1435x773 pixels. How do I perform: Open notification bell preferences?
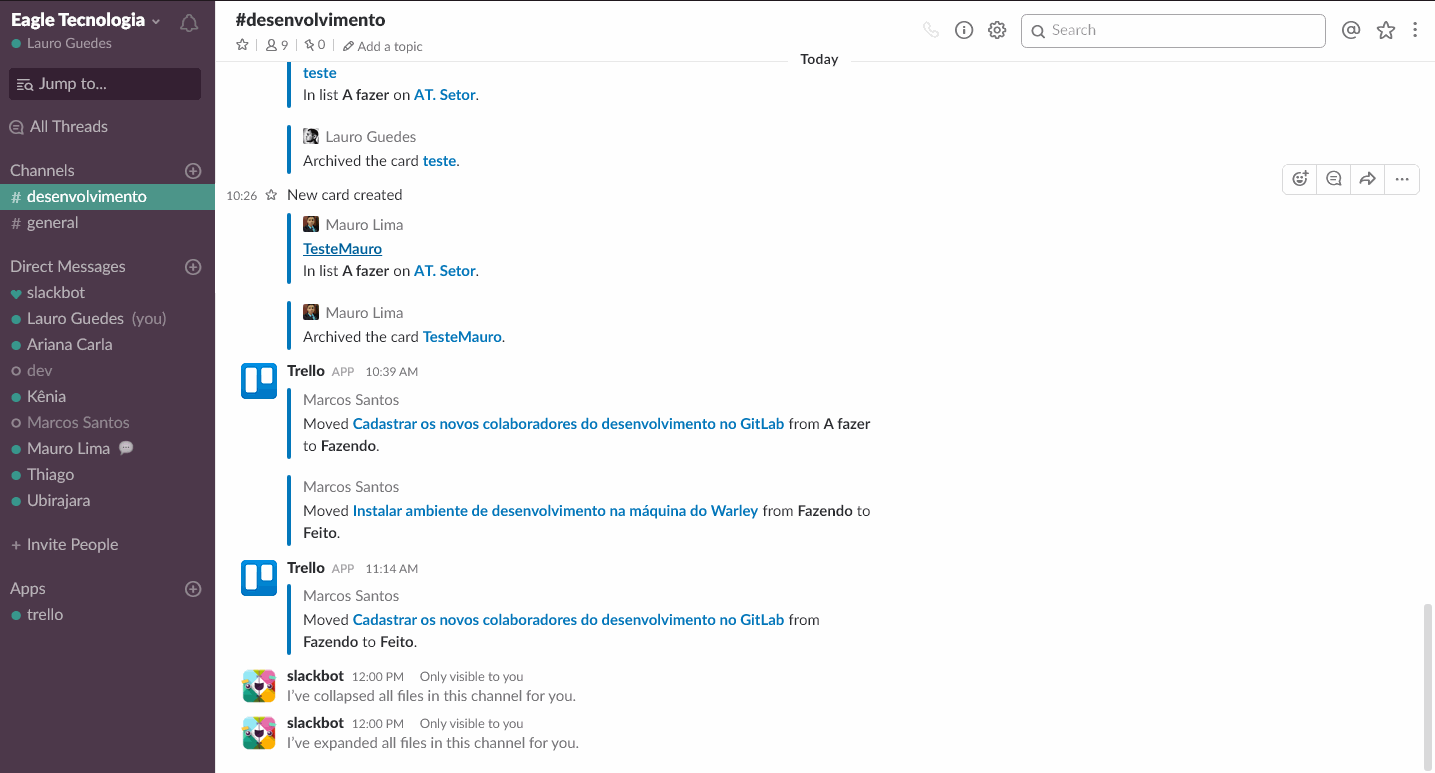click(x=189, y=23)
